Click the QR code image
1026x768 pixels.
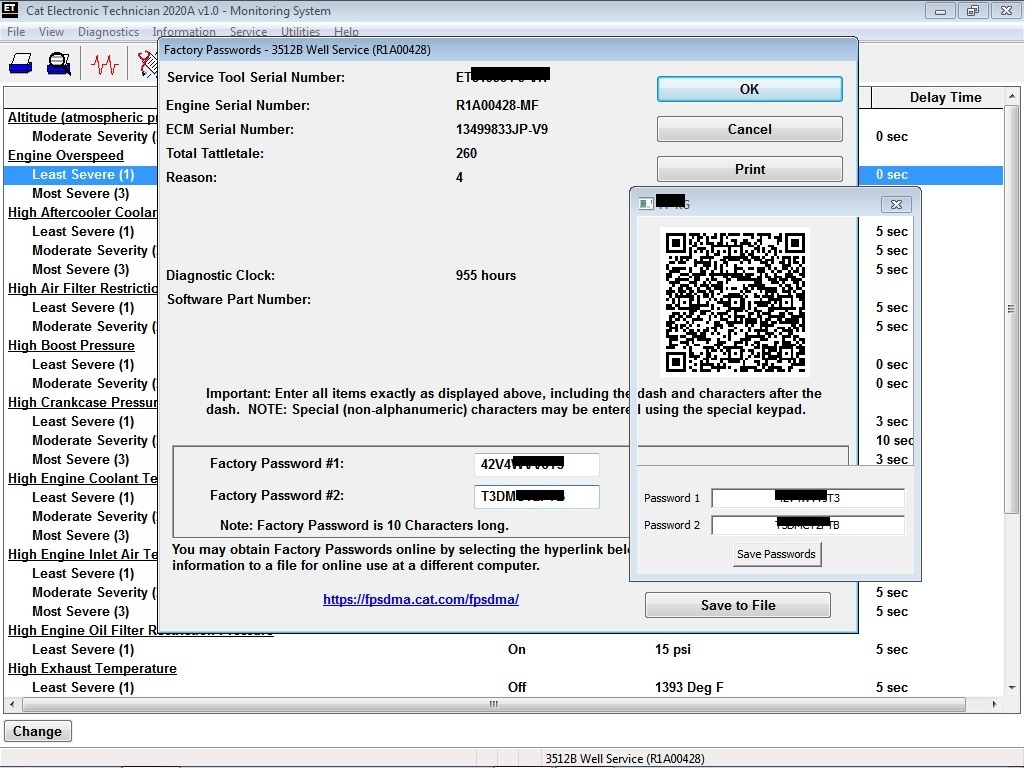tap(736, 302)
